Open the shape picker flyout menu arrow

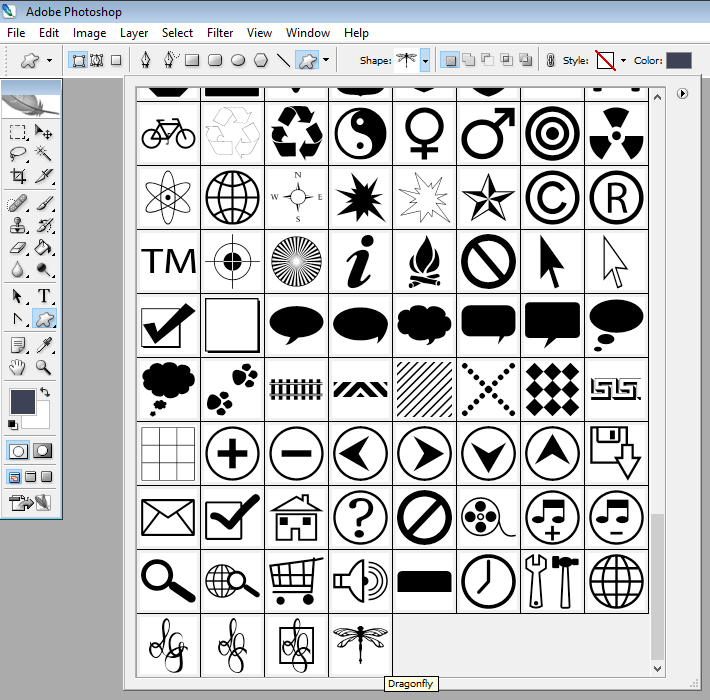tap(682, 94)
